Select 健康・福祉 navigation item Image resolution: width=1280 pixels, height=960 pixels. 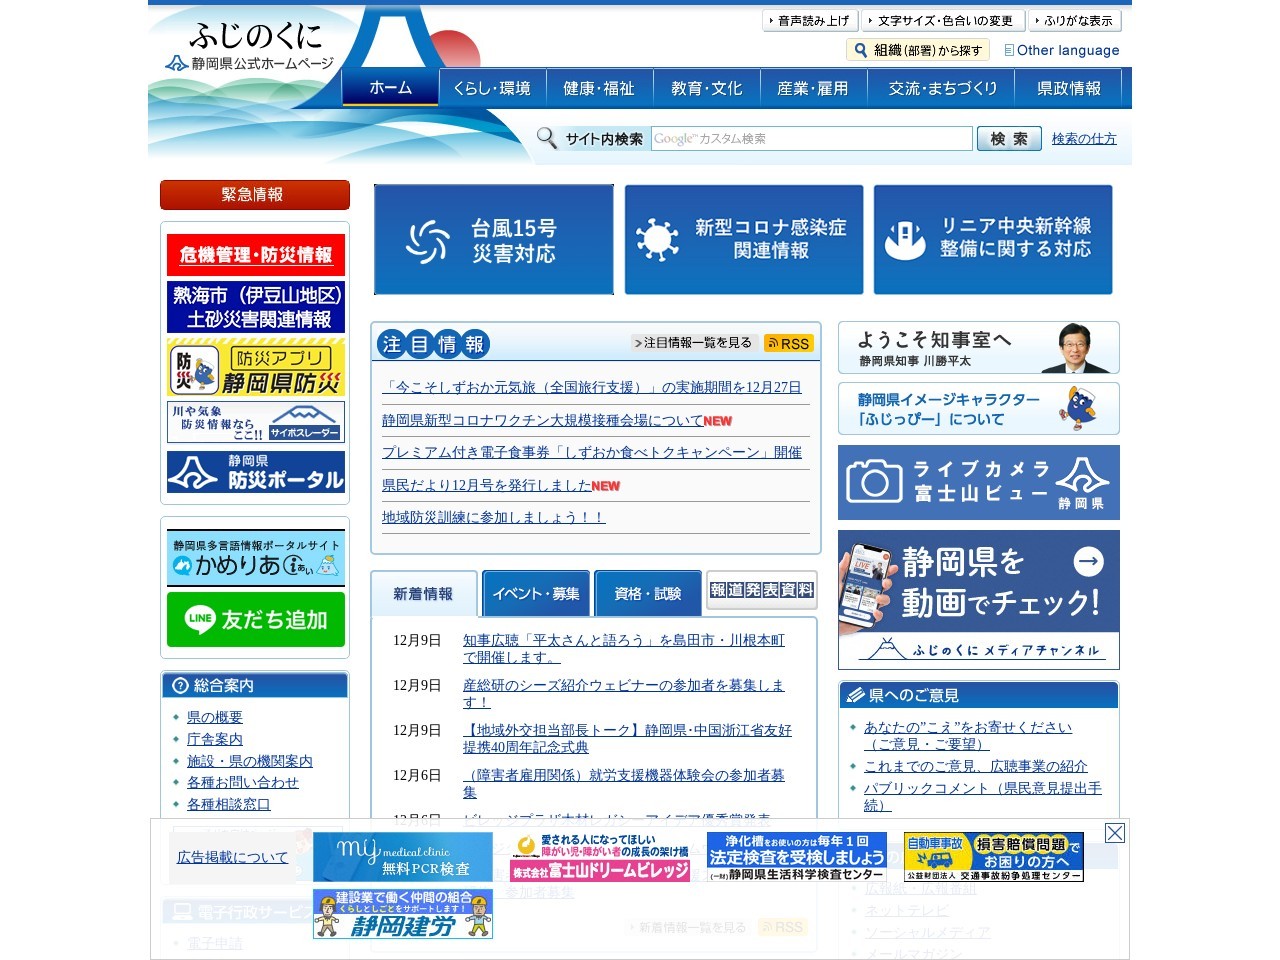pyautogui.click(x=599, y=88)
